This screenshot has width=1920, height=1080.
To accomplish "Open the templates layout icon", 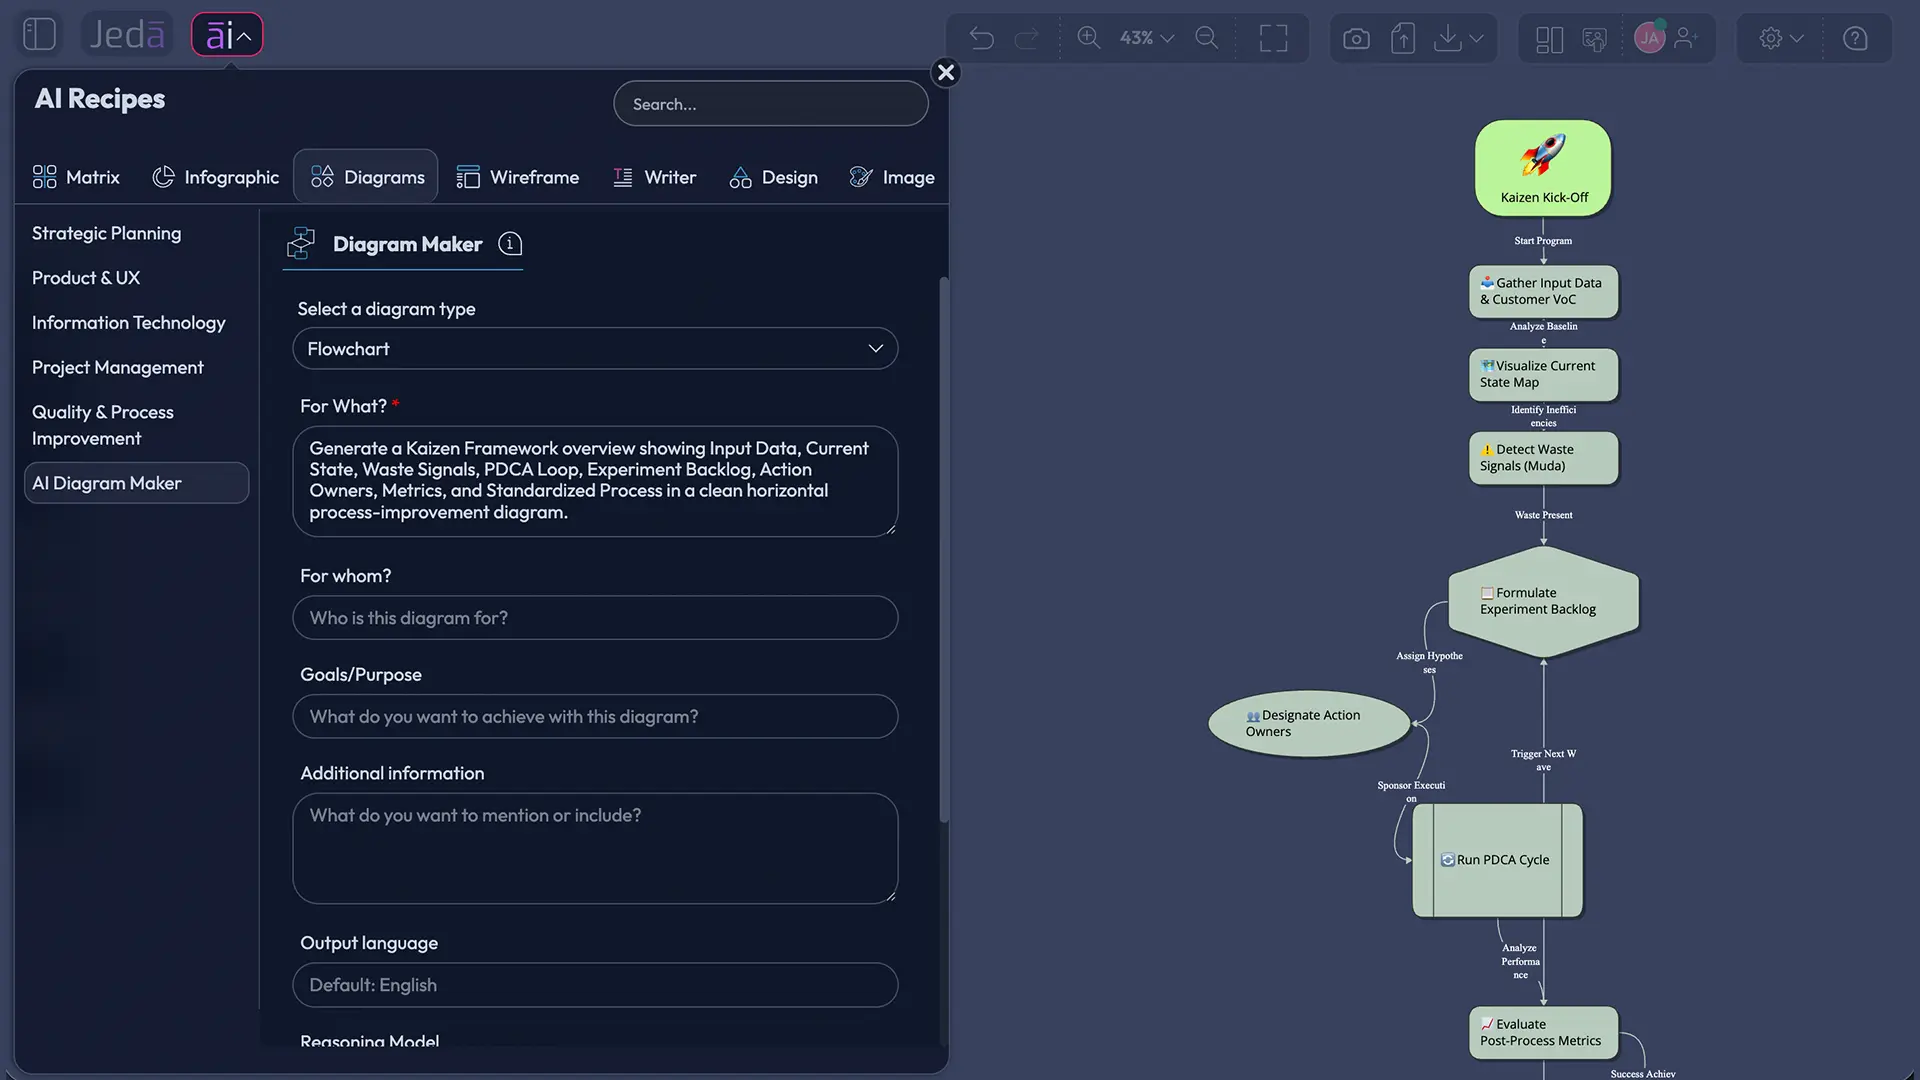I will [1549, 38].
